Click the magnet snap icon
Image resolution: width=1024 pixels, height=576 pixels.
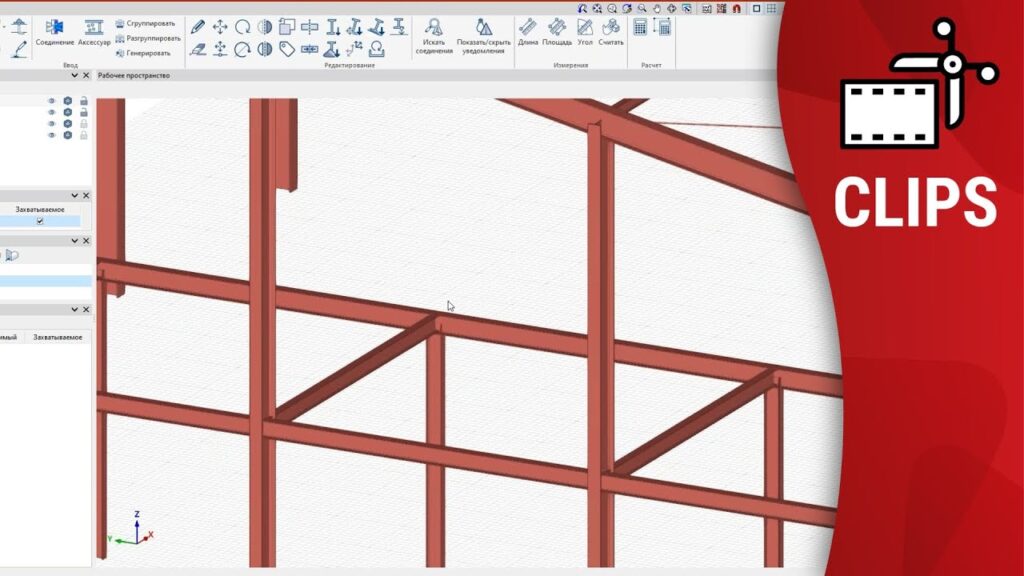[736, 8]
